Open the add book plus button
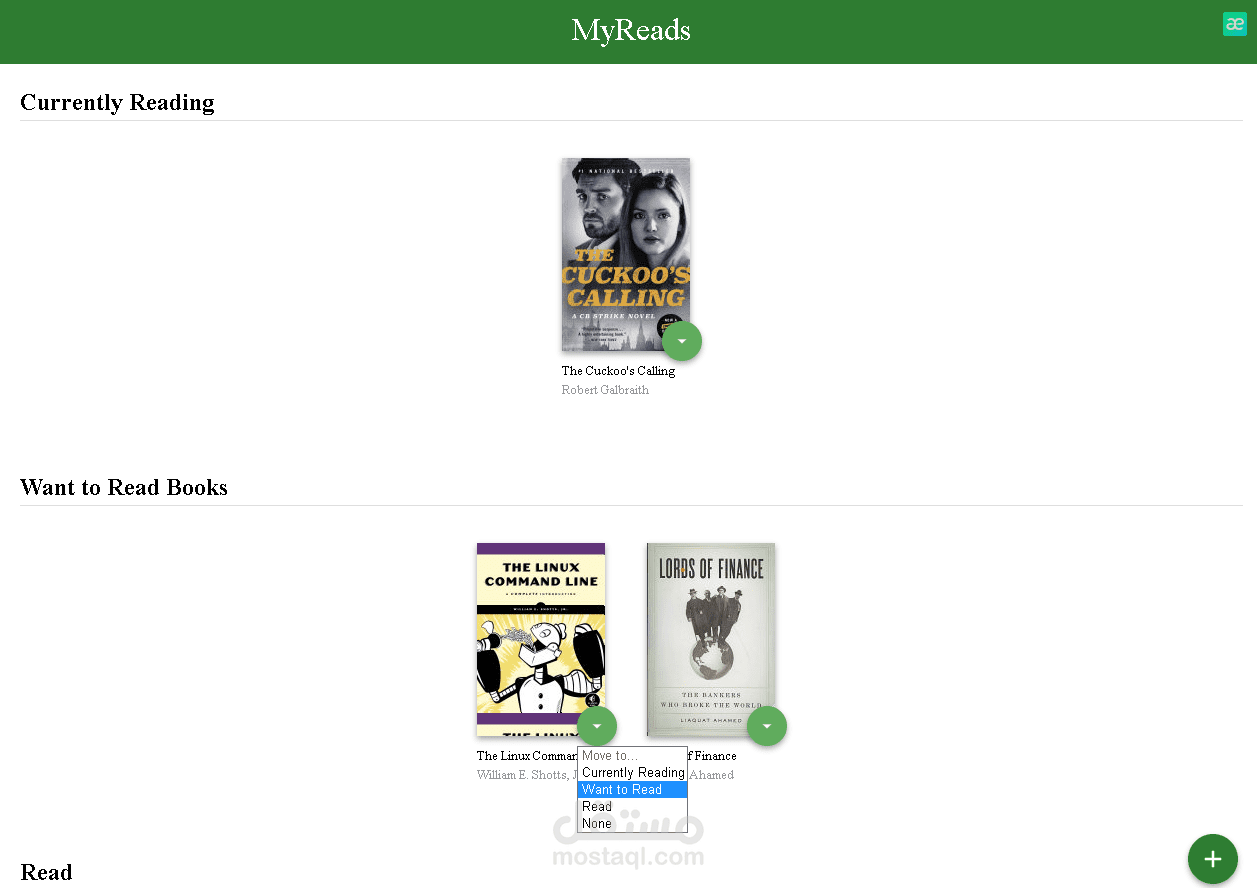 (x=1213, y=859)
